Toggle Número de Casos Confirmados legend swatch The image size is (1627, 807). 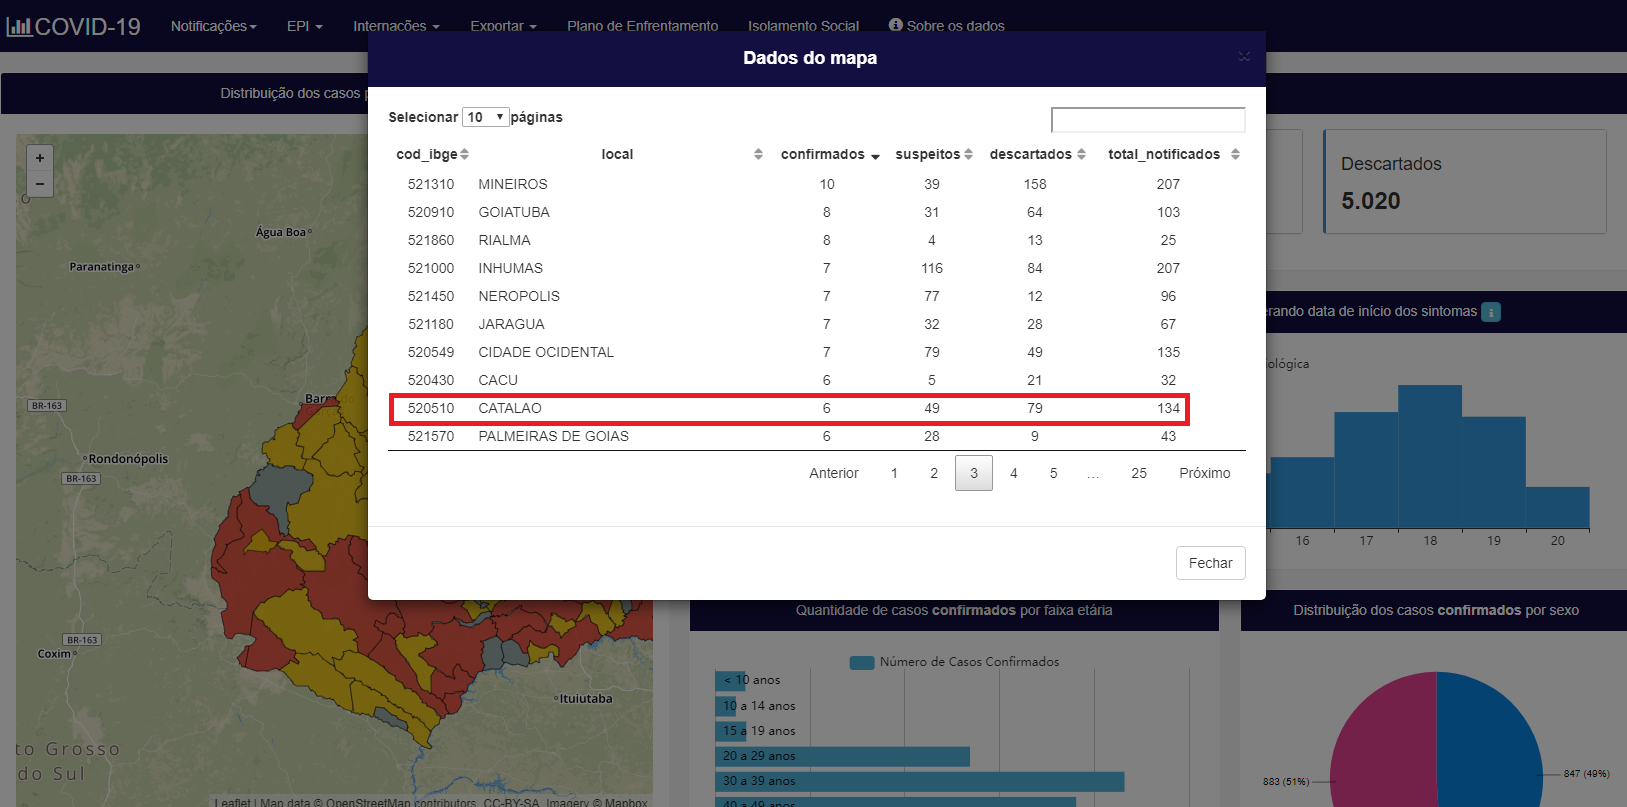coord(861,662)
